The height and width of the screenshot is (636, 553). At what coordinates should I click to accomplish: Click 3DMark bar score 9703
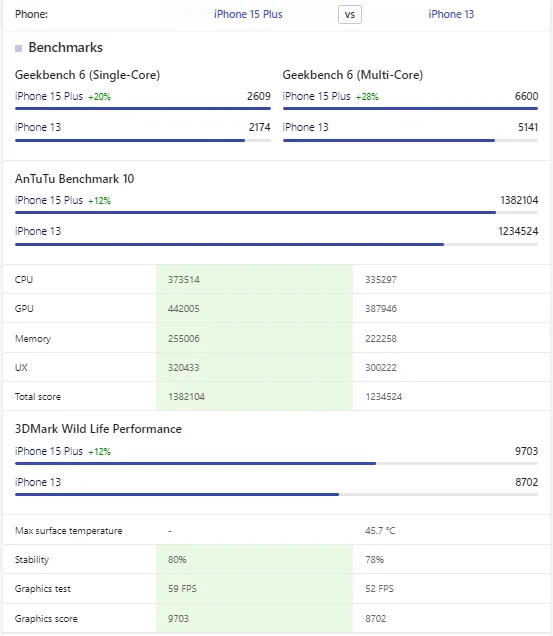(x=526, y=451)
